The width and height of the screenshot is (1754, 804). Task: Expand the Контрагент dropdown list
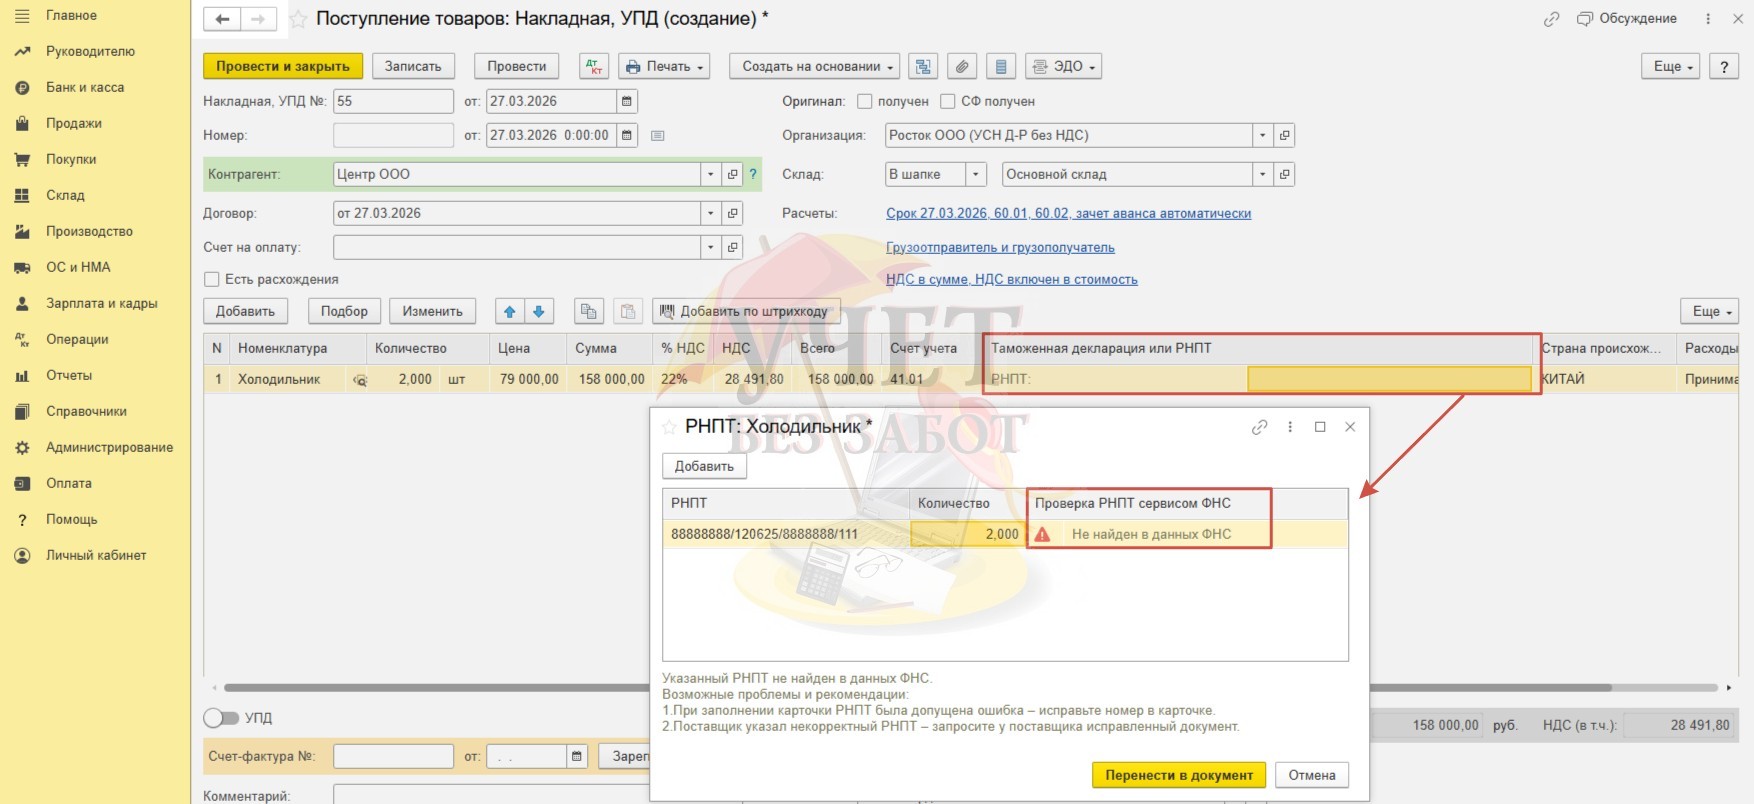(x=710, y=174)
